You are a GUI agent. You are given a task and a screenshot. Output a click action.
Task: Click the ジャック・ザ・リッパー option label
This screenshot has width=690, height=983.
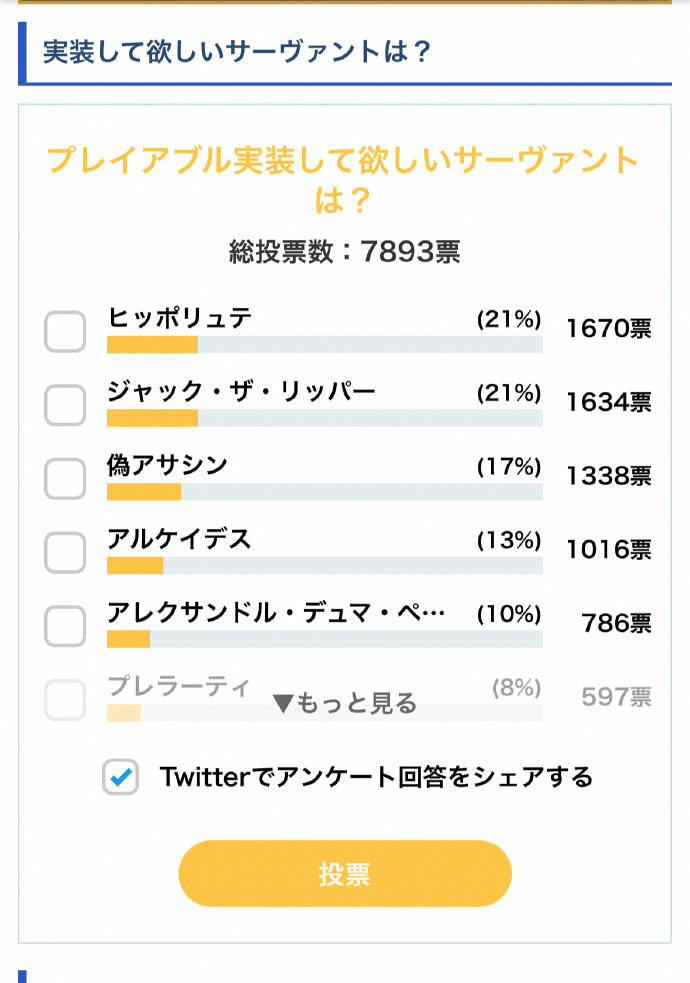[241, 392]
